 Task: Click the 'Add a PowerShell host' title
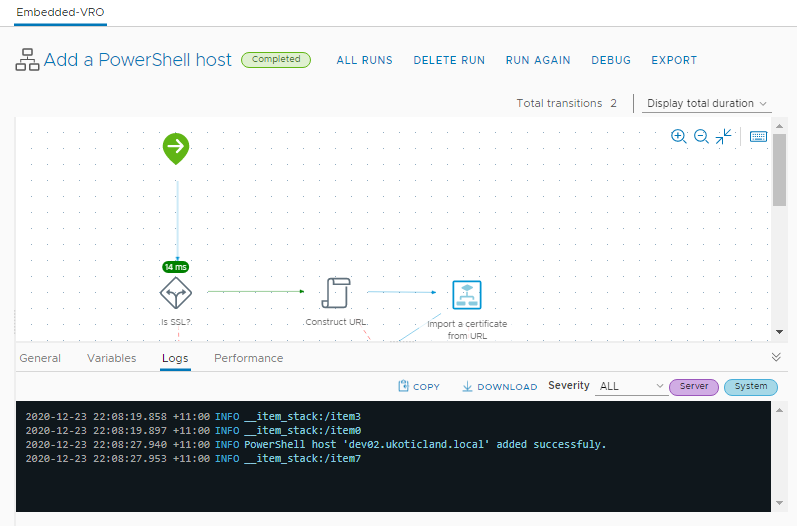tap(137, 60)
